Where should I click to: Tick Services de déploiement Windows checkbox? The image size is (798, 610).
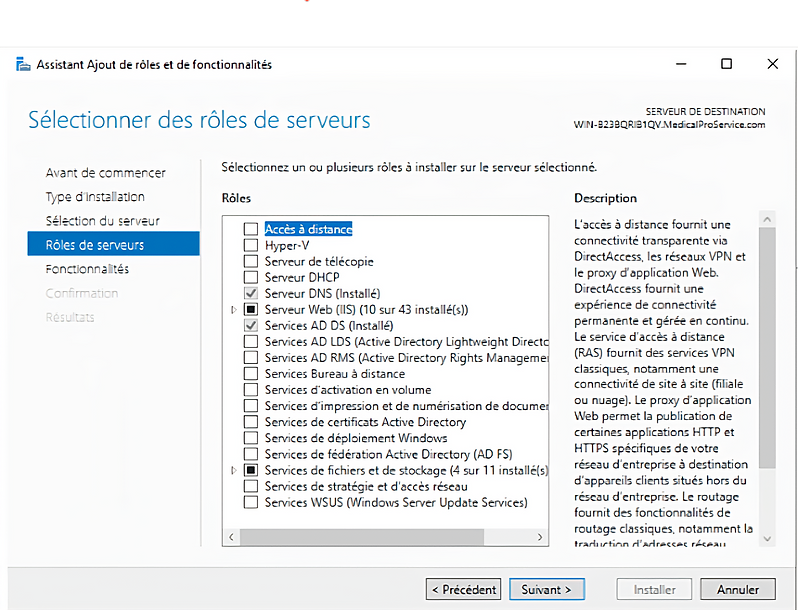[250, 438]
